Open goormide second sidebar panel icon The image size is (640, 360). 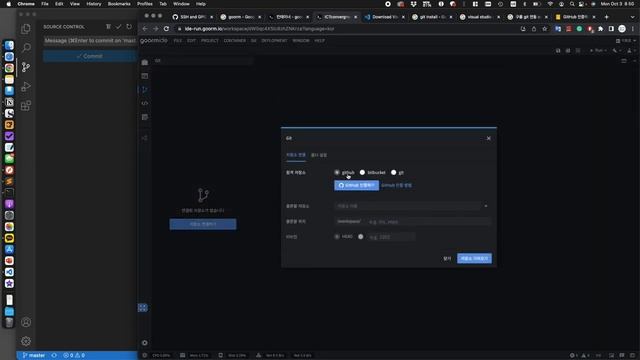[144, 76]
